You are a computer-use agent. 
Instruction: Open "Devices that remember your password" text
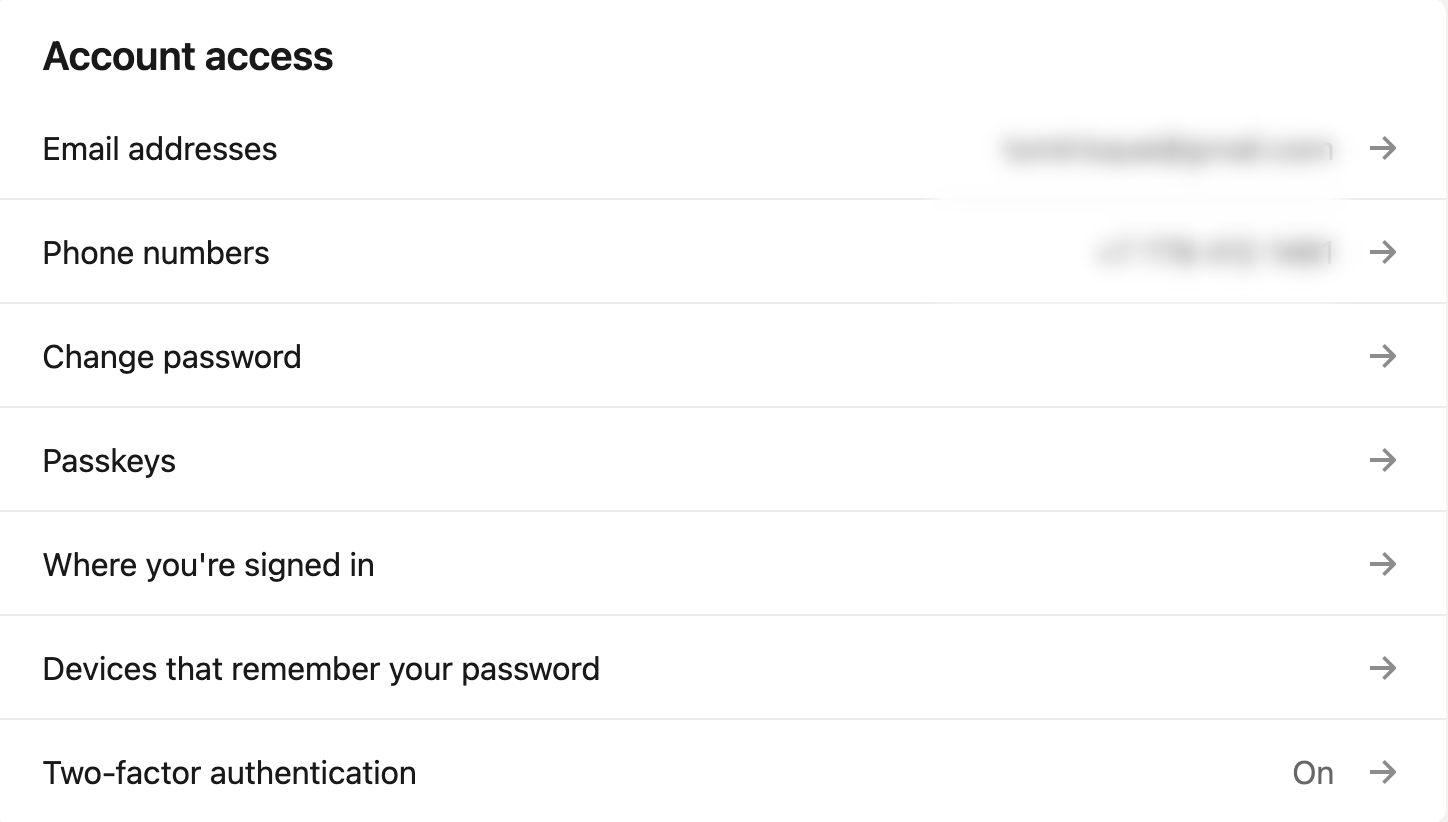[321, 669]
